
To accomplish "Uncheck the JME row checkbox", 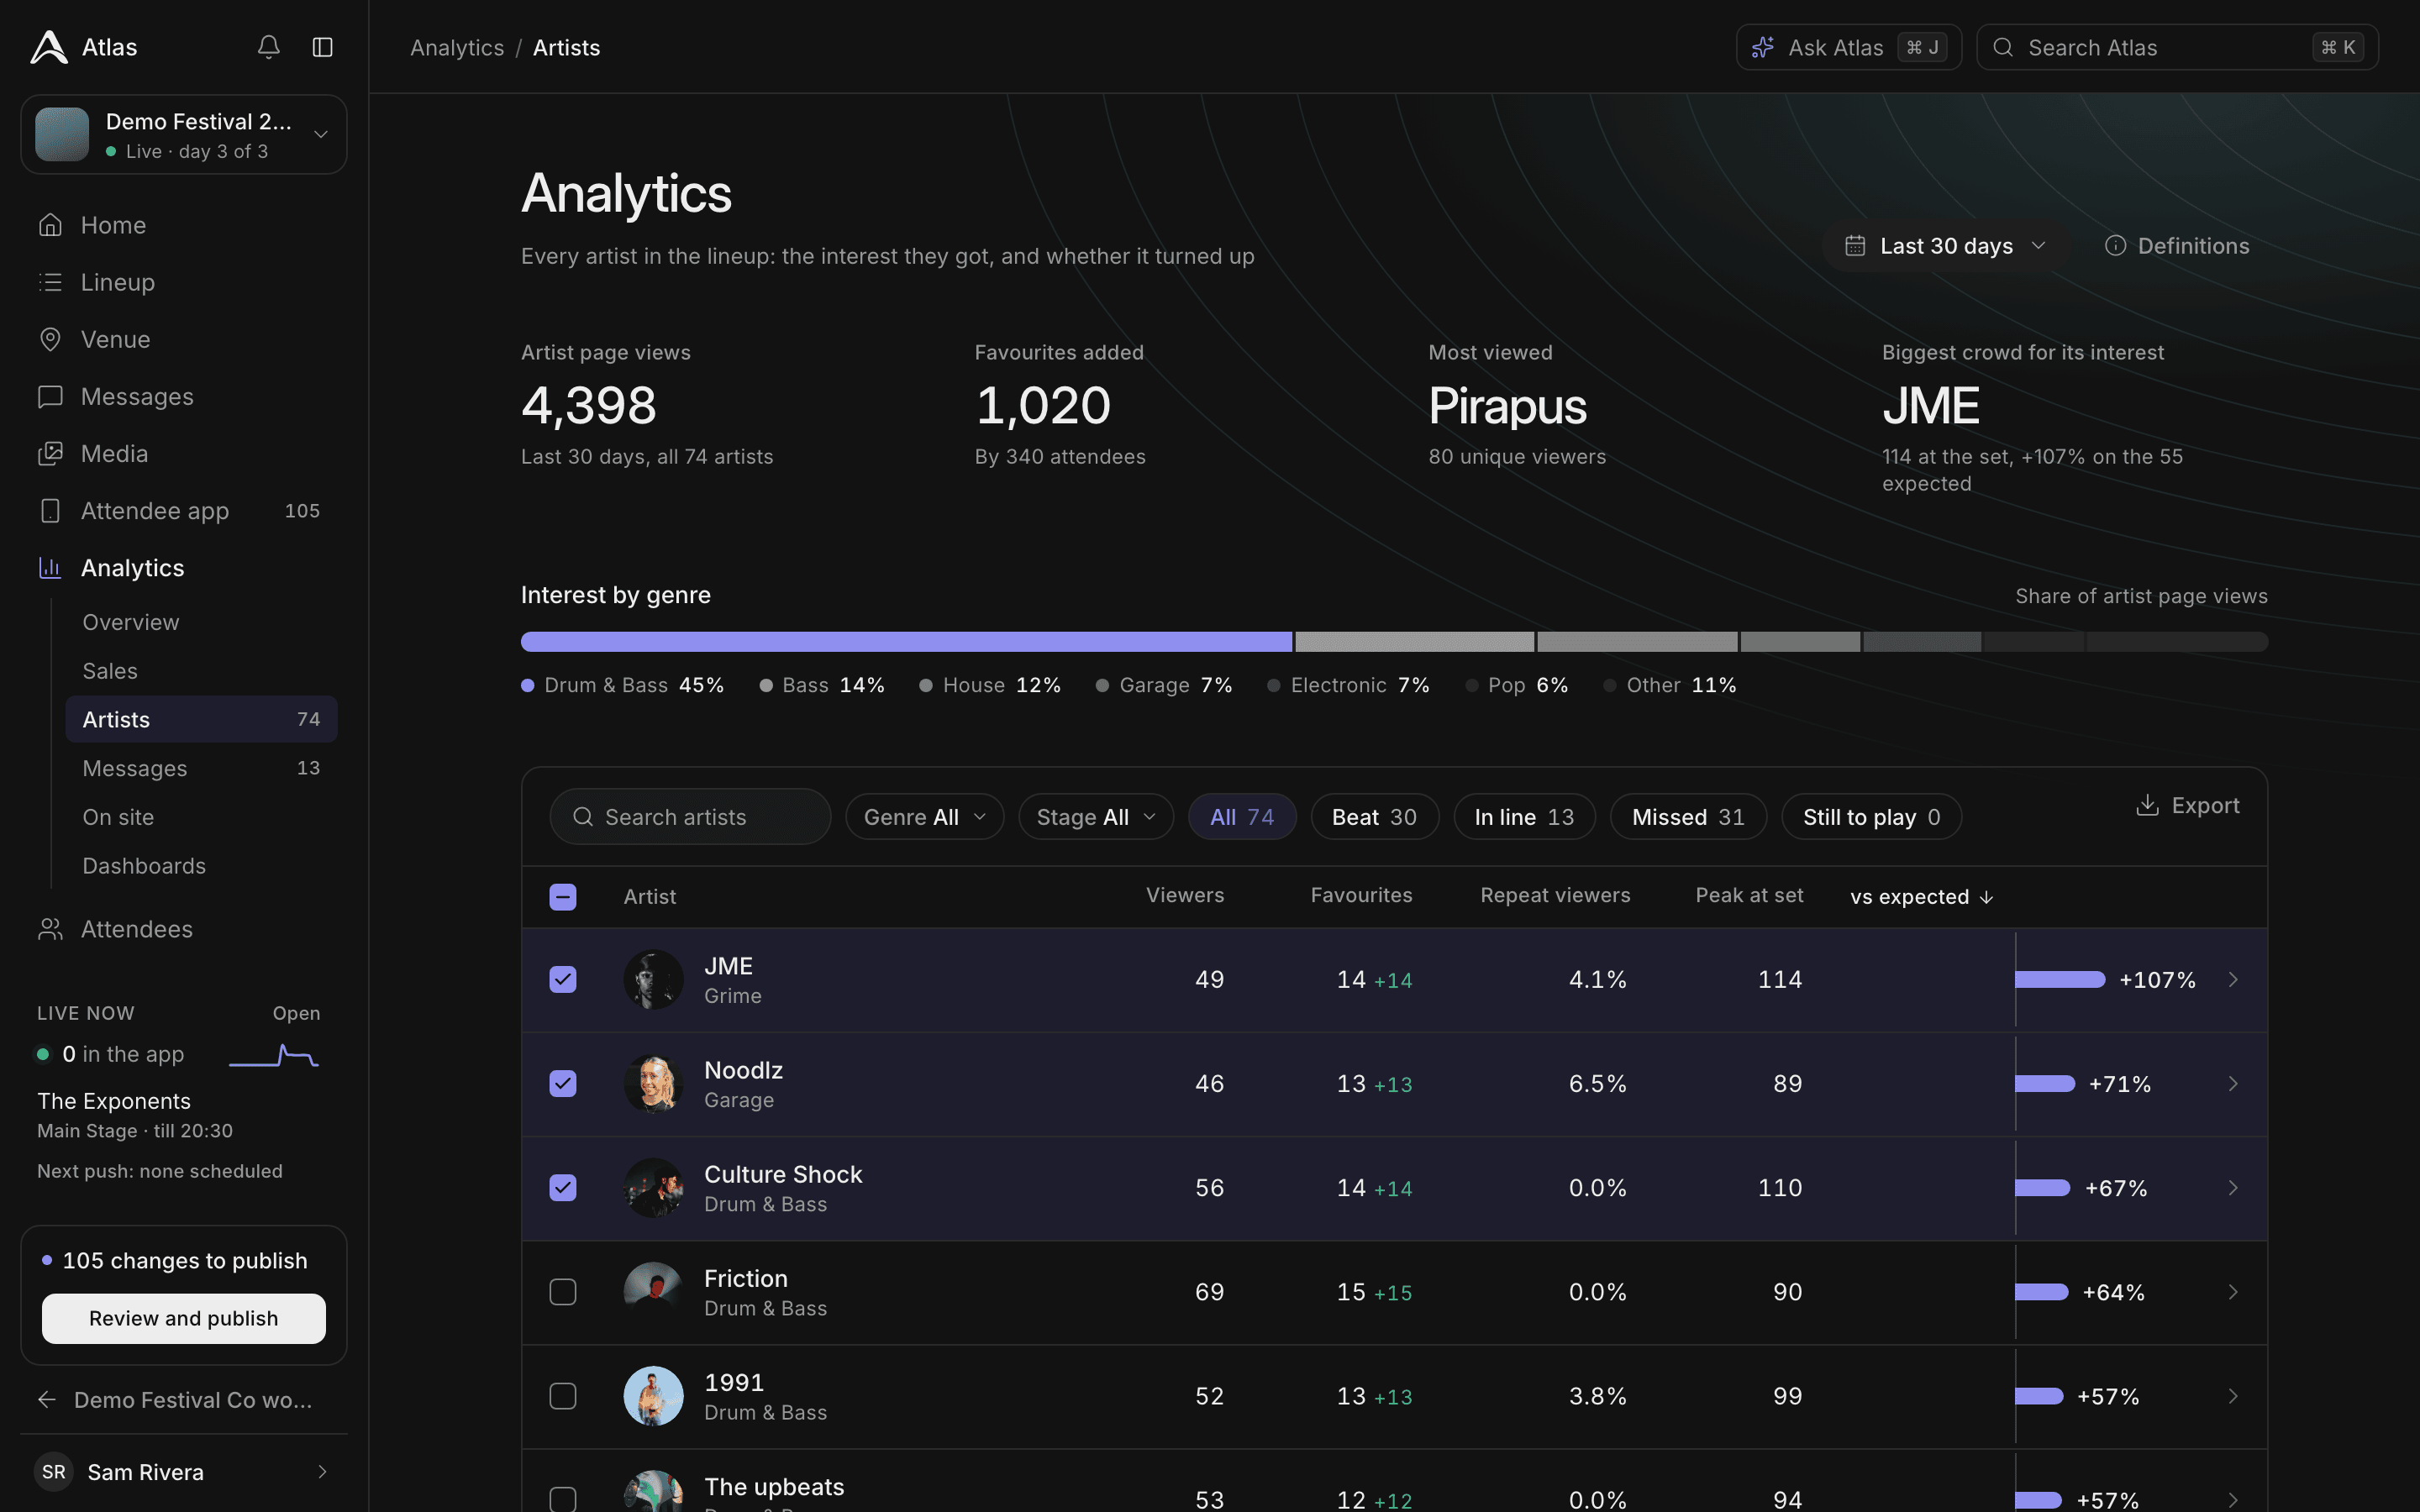I will click(x=563, y=979).
